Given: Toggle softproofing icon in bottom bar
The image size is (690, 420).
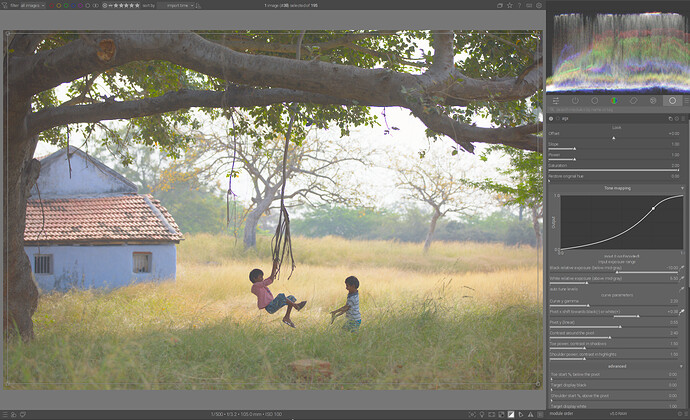Looking at the screenshot, I should (521, 414).
